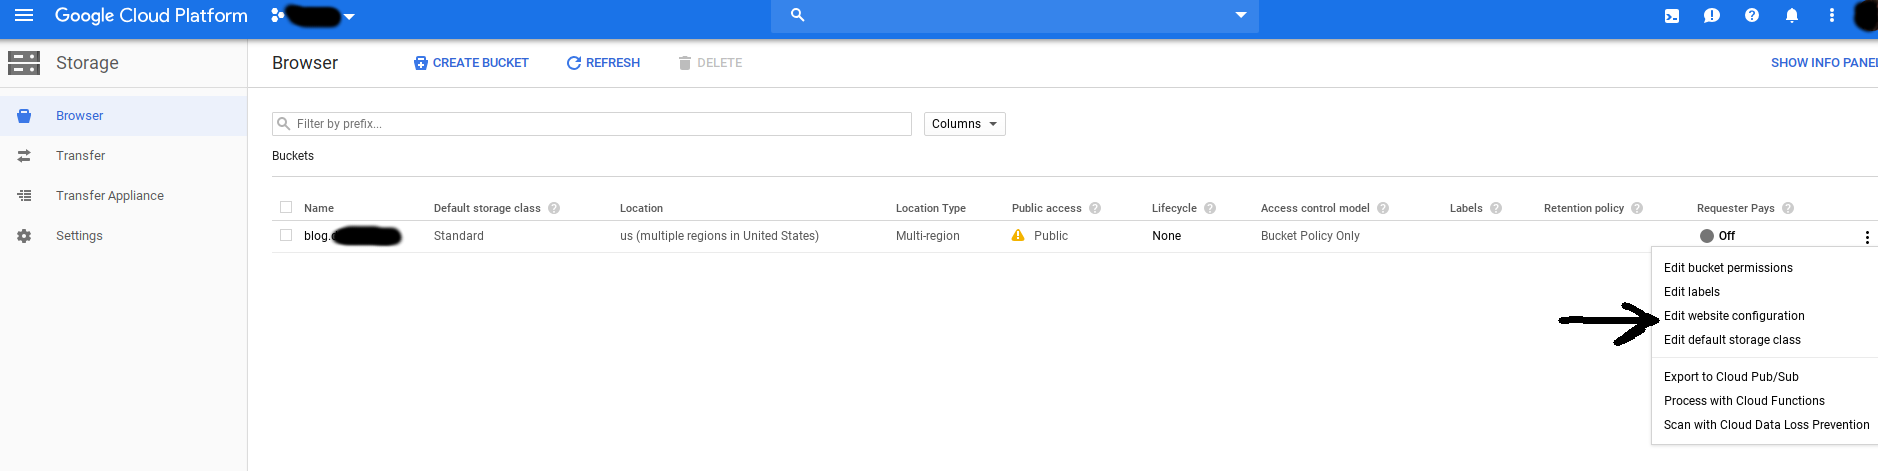Click Retention policy help icon
Image resolution: width=1878 pixels, height=471 pixels.
tap(1637, 208)
